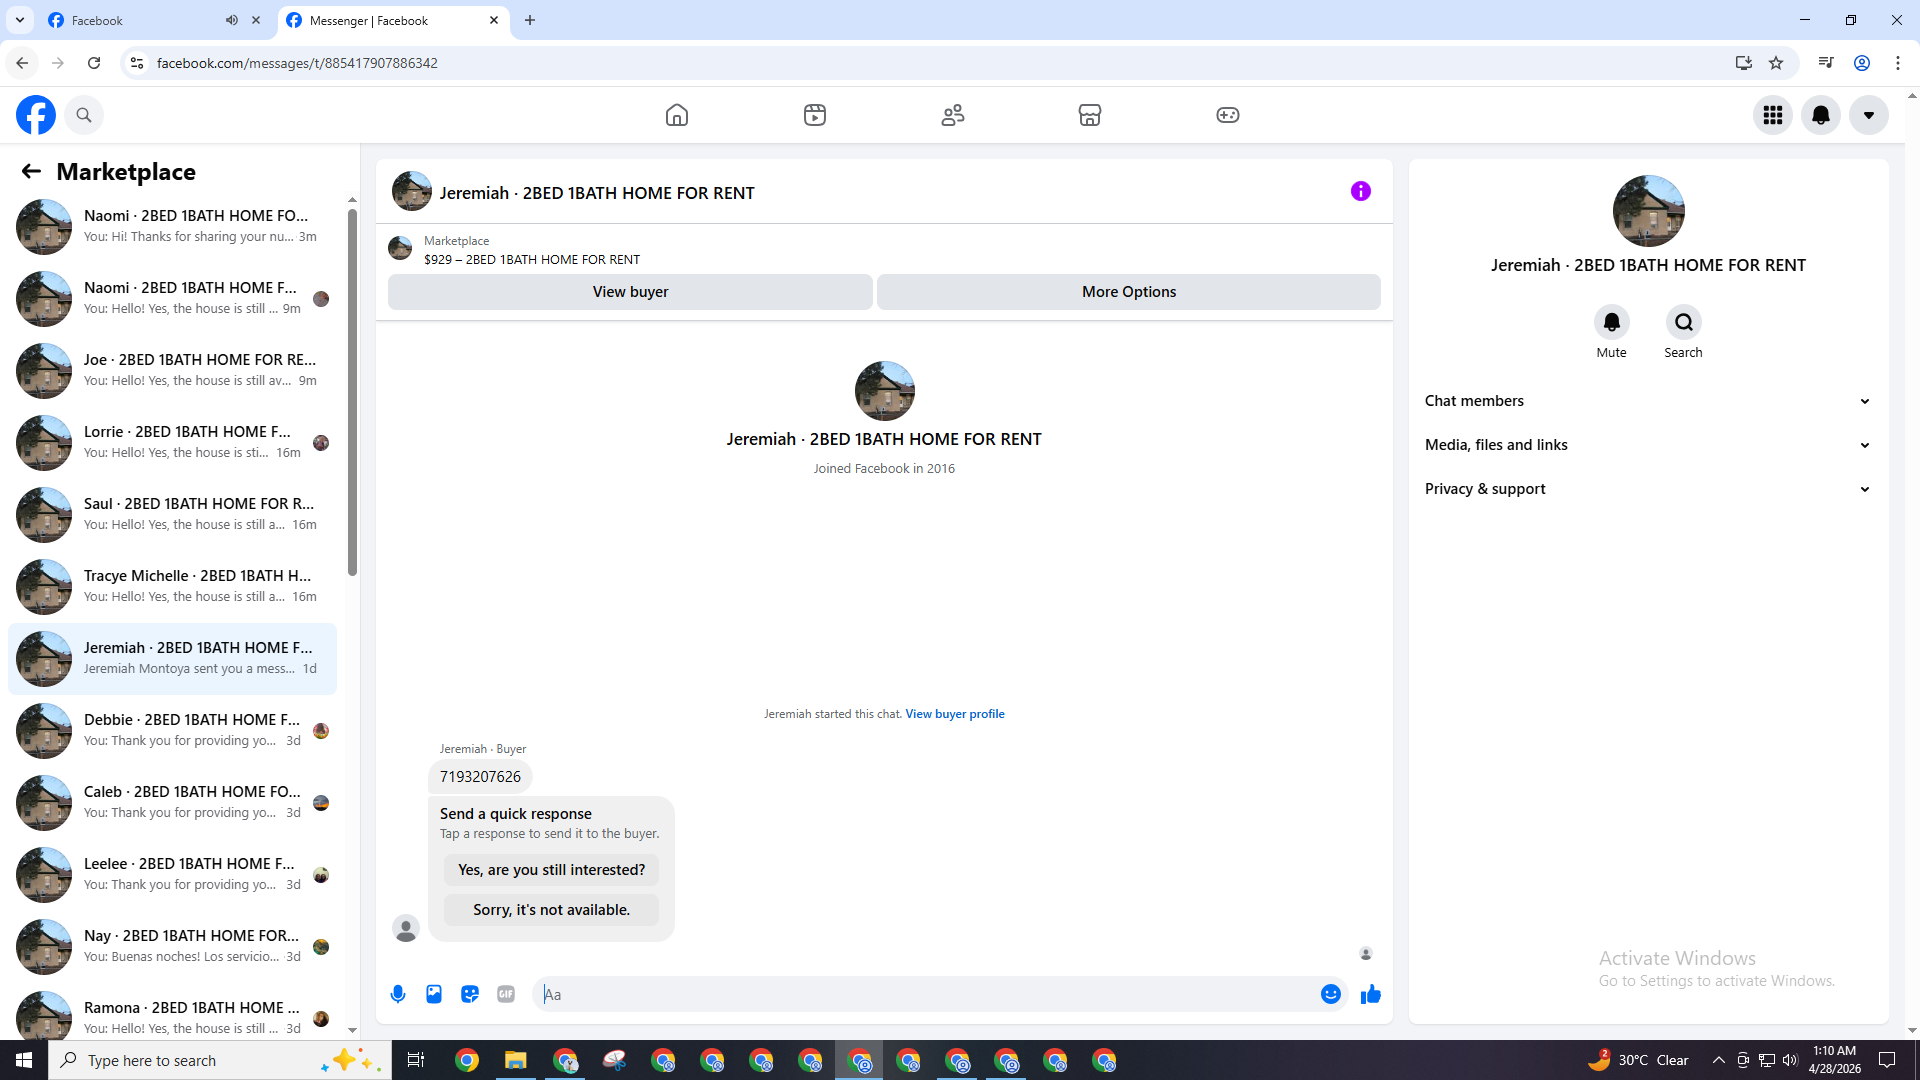Mute this conversation with the bell icon

point(1612,322)
